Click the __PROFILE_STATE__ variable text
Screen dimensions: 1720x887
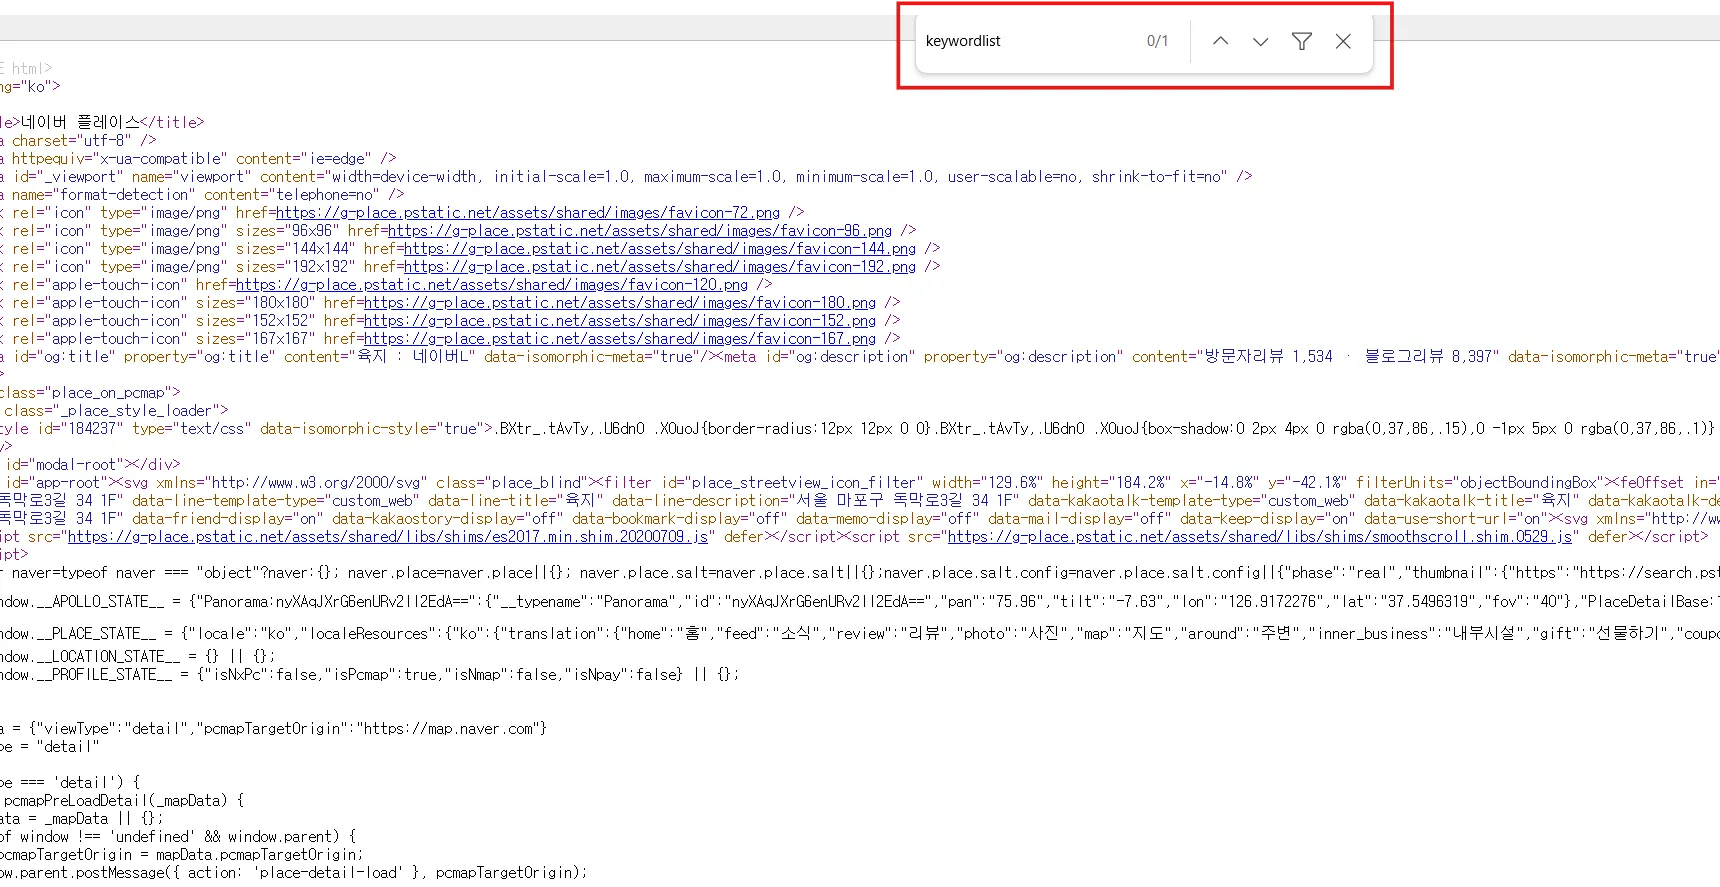click(x=104, y=675)
